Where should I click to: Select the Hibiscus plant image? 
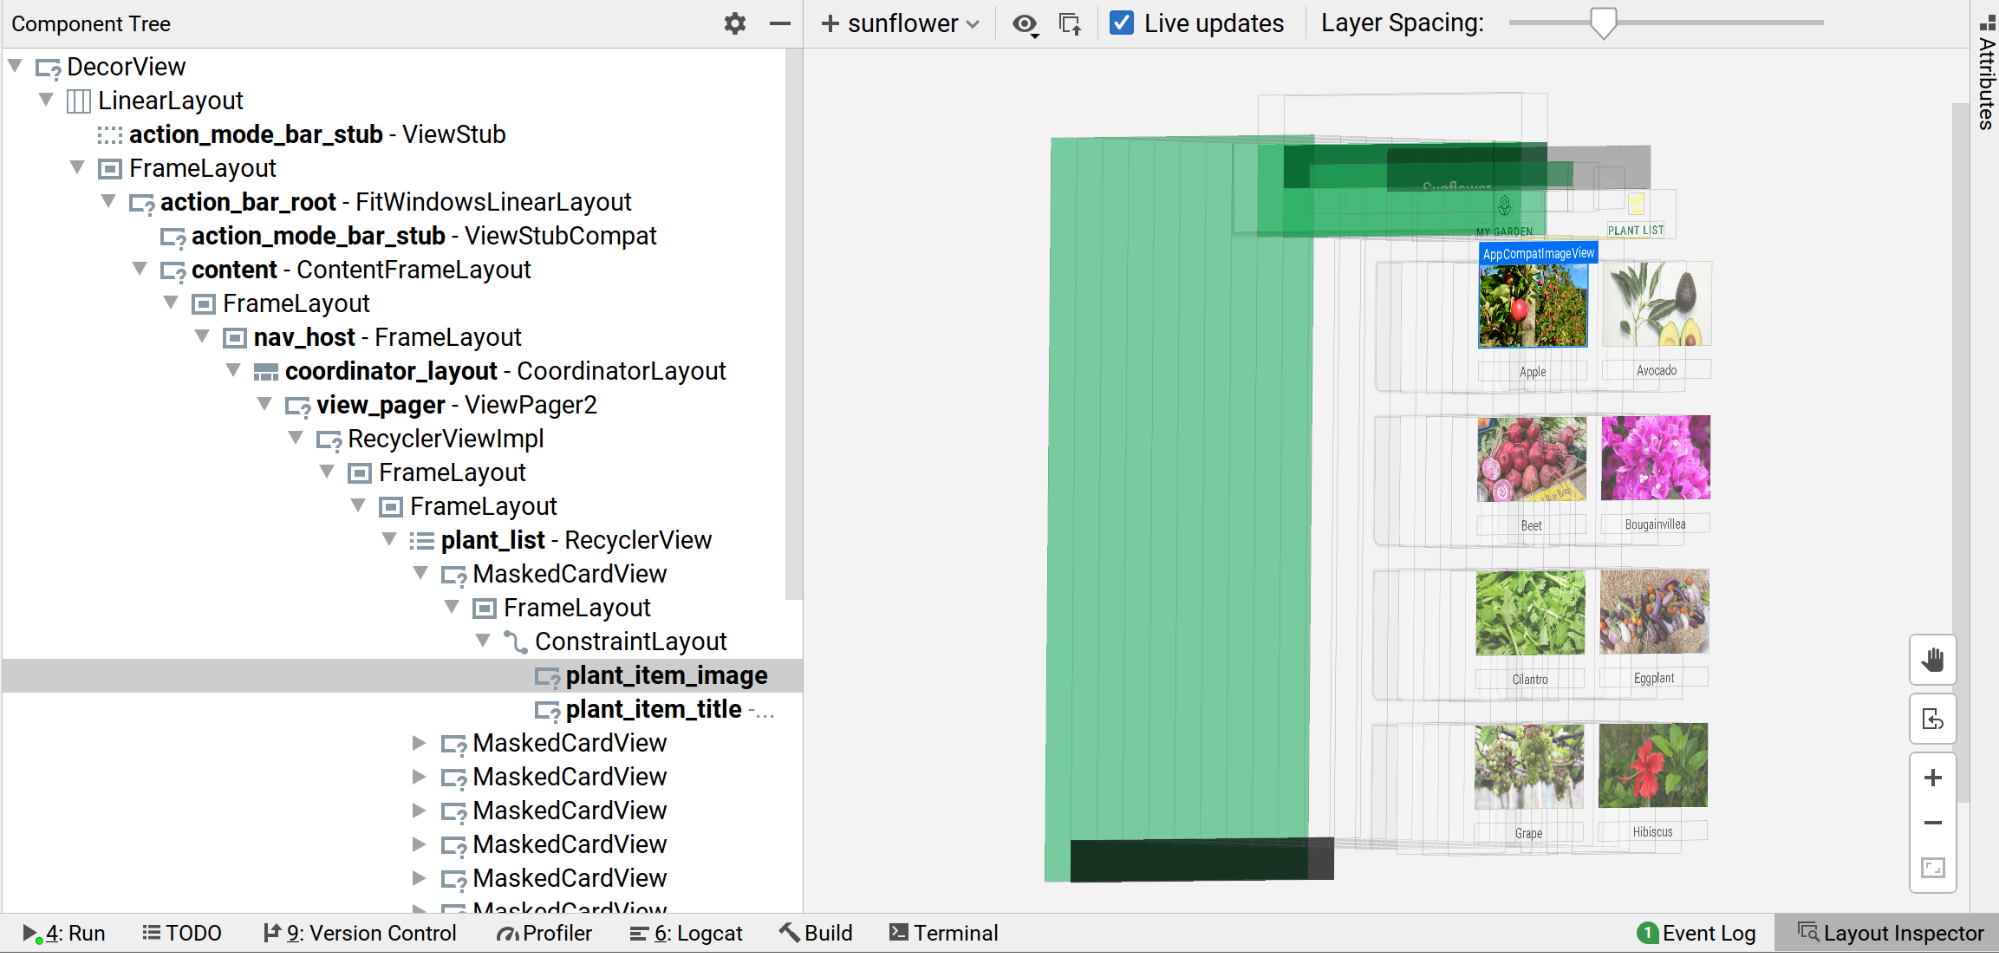pyautogui.click(x=1653, y=766)
